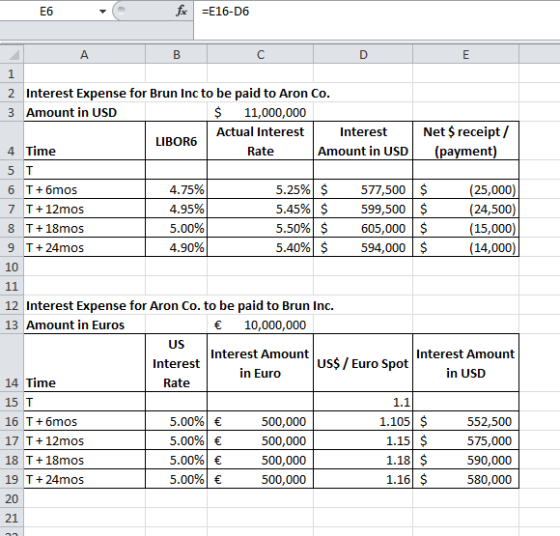Select row 1 header
The height and width of the screenshot is (536, 560).
pos(11,74)
